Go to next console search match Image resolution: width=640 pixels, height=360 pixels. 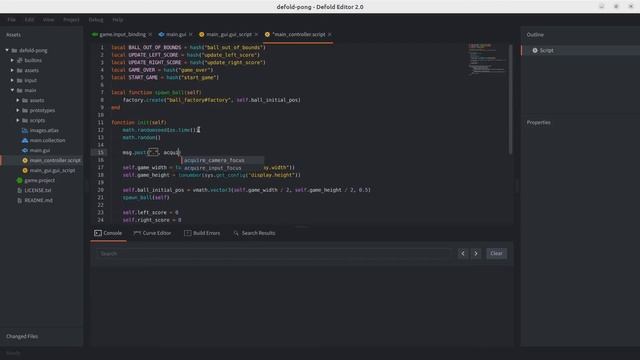[x=476, y=253]
